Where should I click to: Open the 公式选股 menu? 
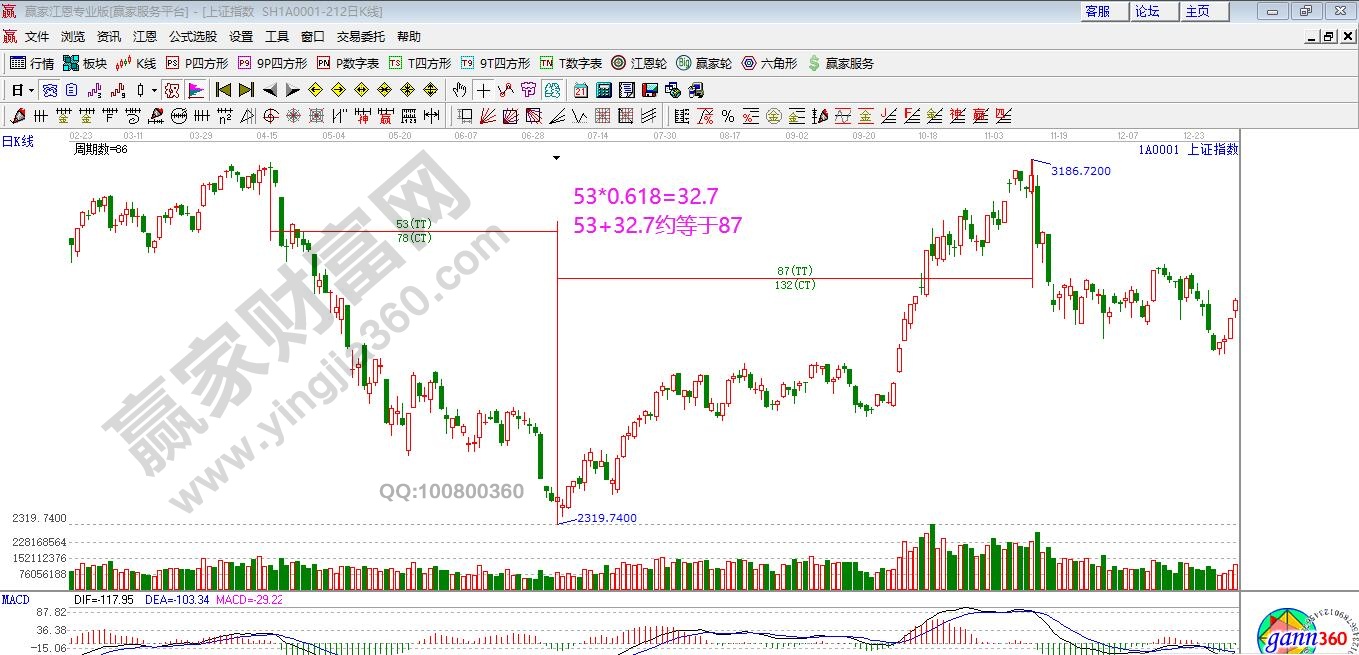(192, 37)
